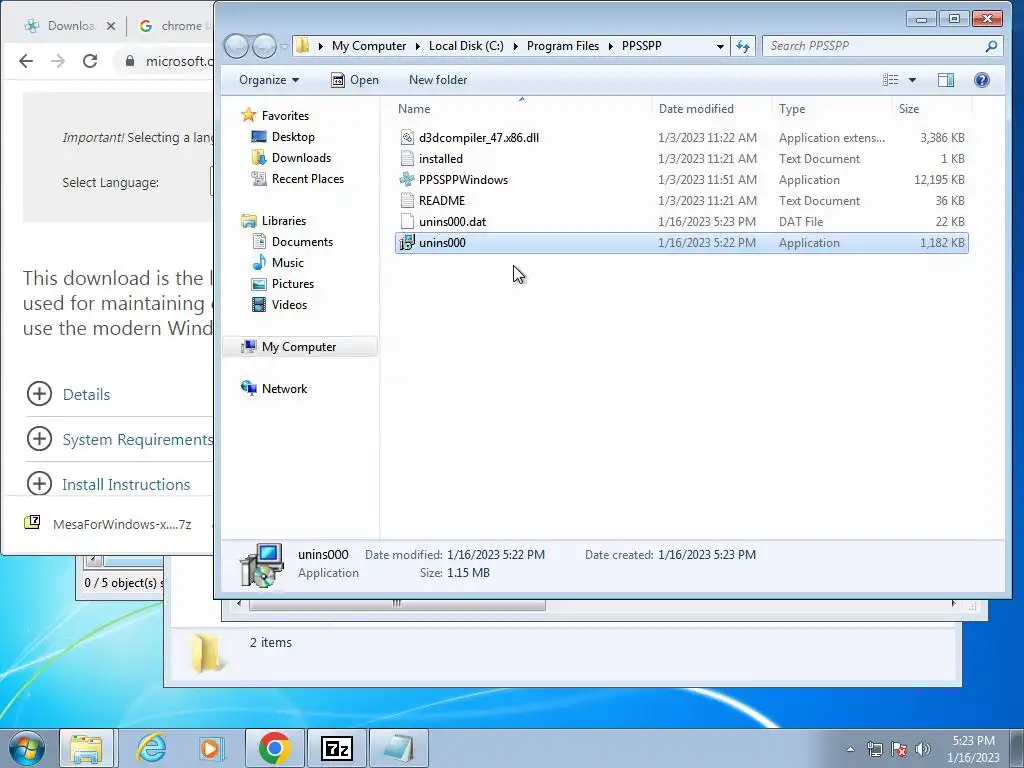Viewport: 1024px width, 768px height.
Task: Expand the arrow after Local Disk (C:) breadcrumb
Action: [515, 46]
